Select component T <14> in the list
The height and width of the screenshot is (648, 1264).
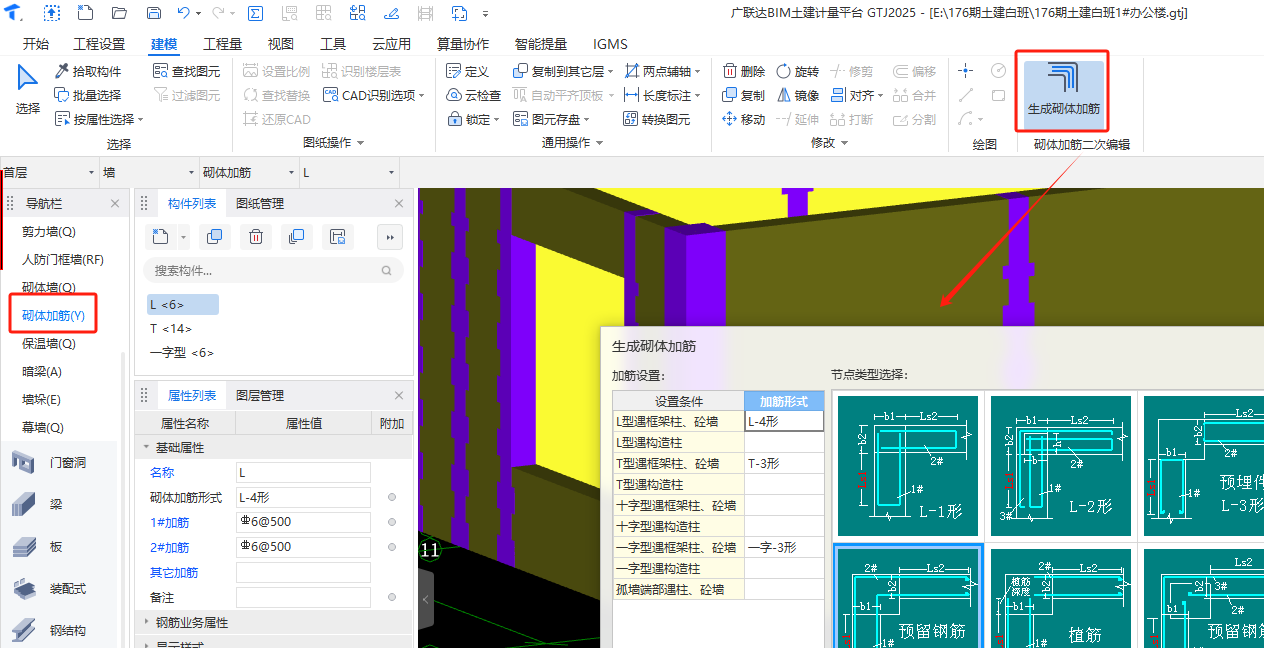tap(170, 328)
